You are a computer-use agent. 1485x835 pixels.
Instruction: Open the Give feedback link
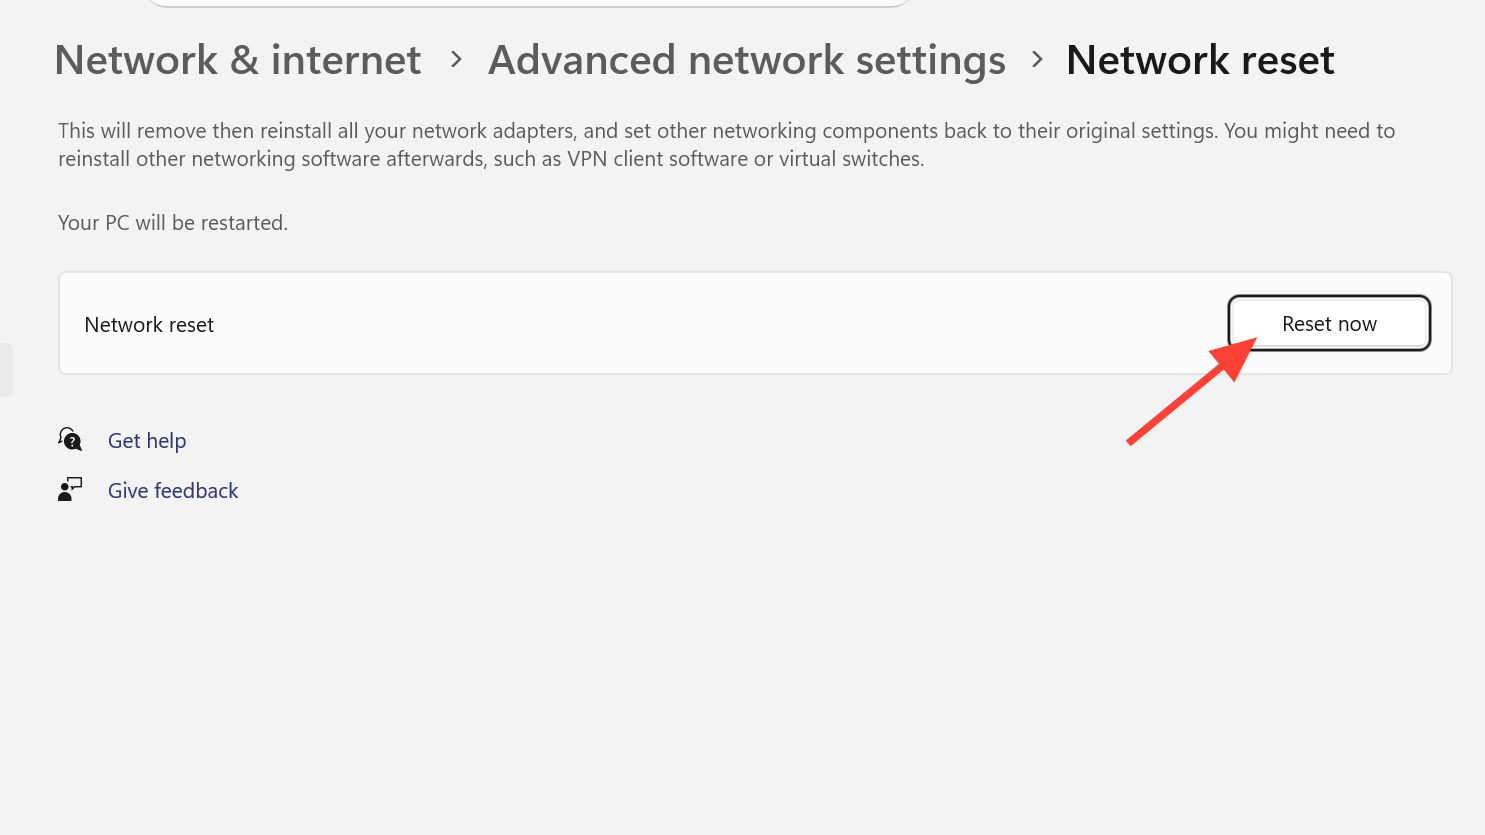tap(173, 491)
